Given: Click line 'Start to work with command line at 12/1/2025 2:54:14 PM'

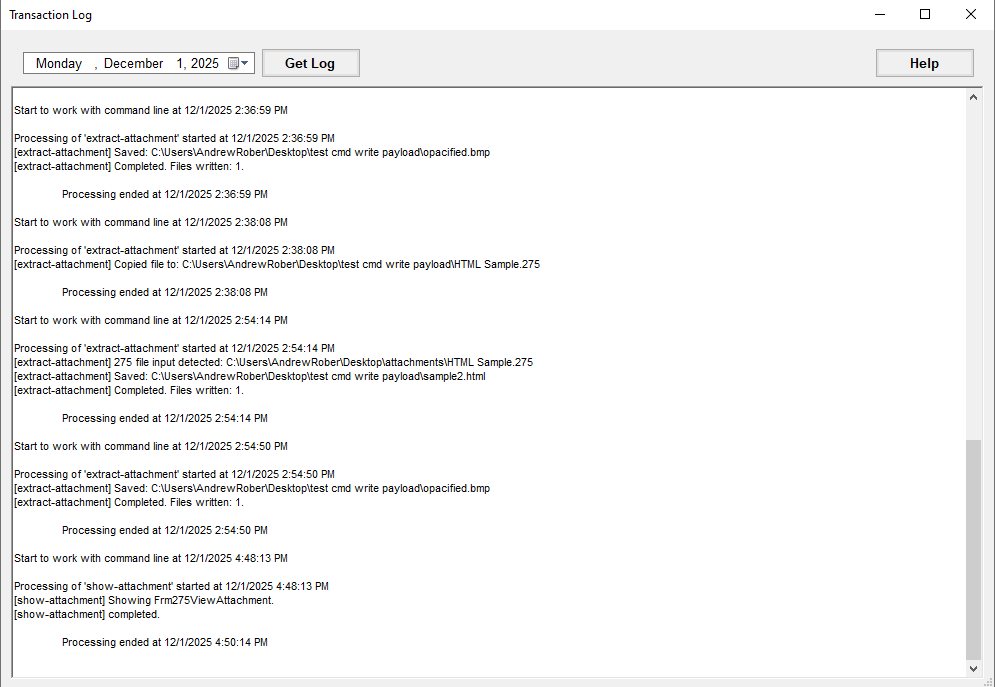Looking at the screenshot, I should pos(151,320).
